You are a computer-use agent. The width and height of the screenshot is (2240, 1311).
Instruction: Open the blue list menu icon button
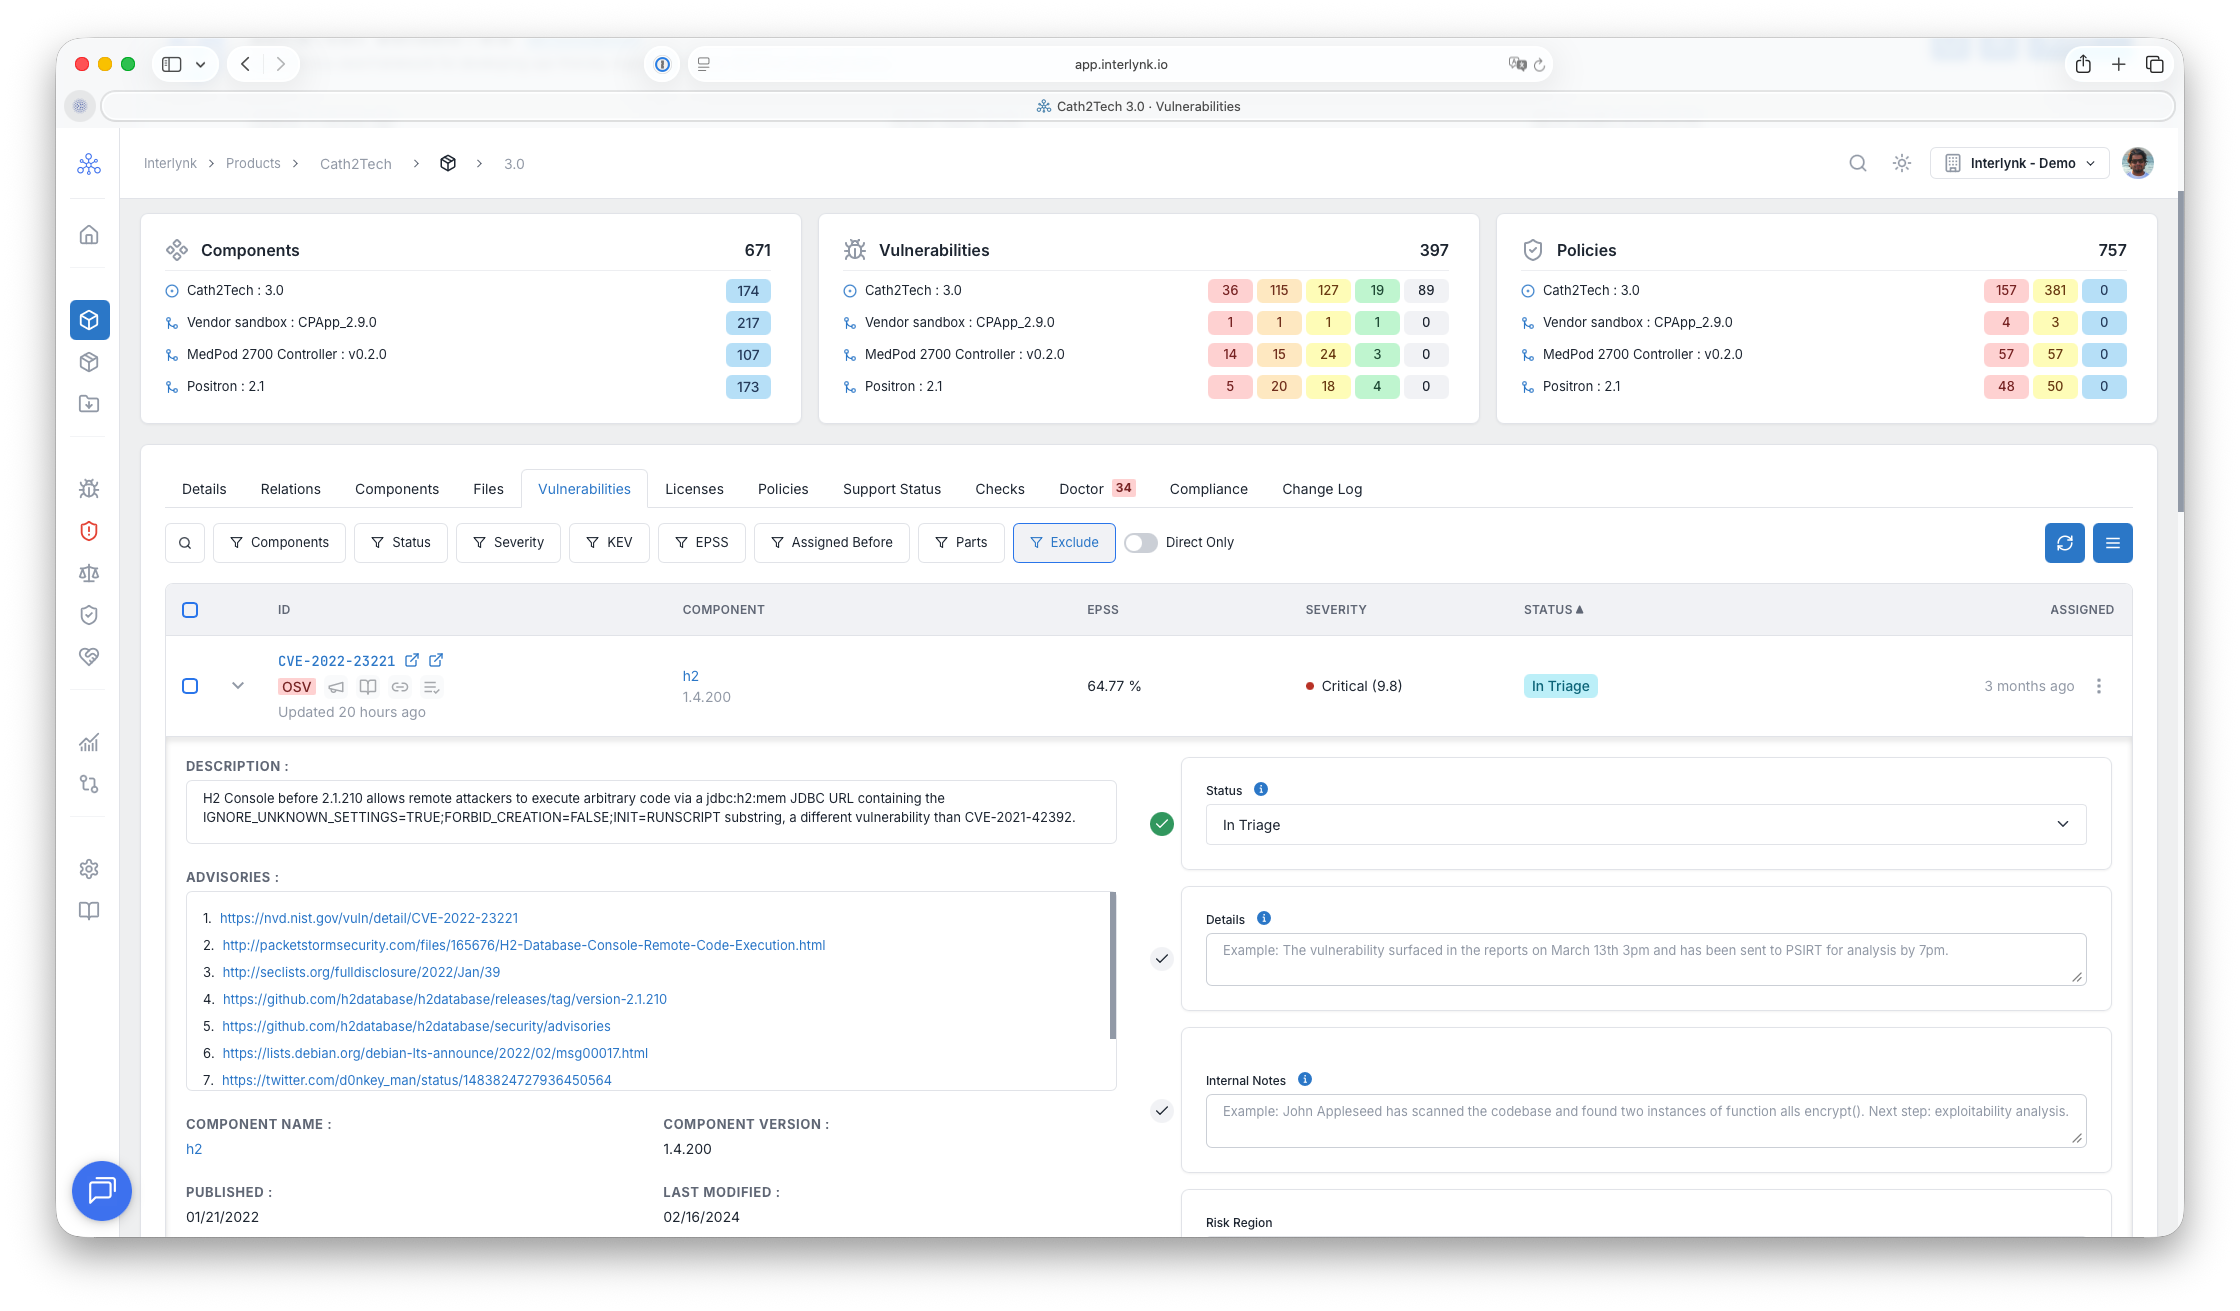tap(2112, 543)
